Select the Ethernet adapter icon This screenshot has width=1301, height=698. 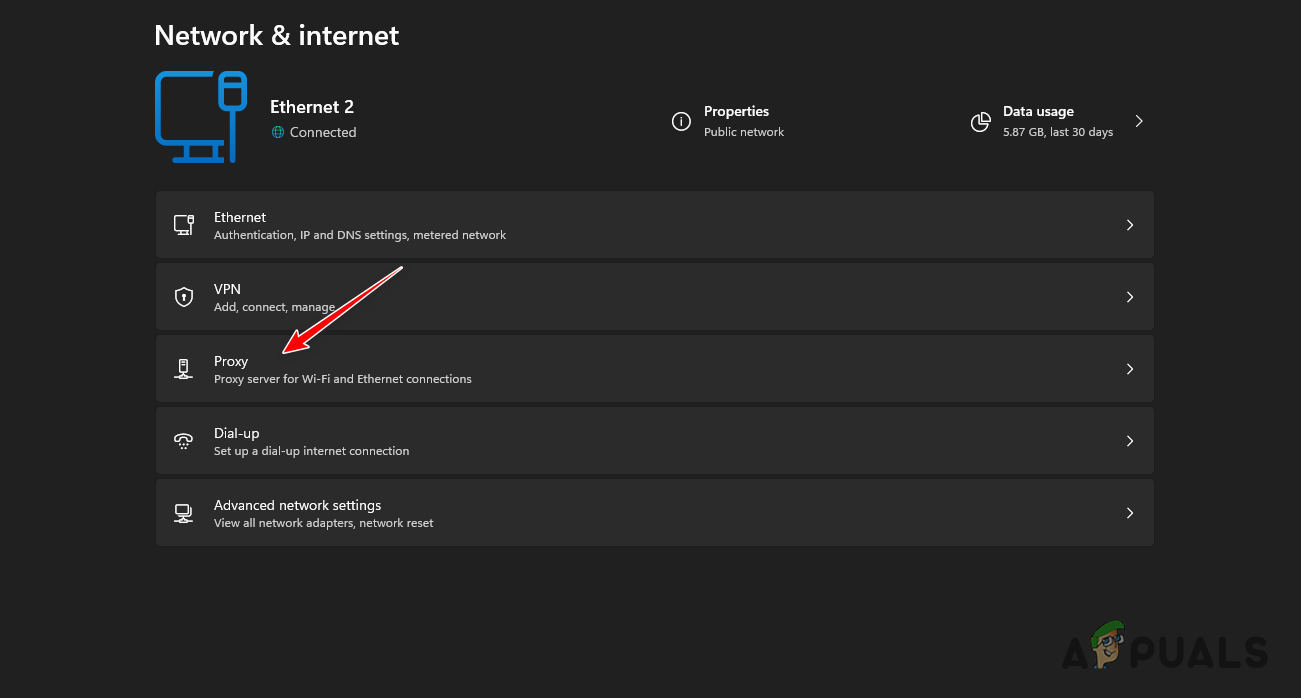(x=184, y=224)
